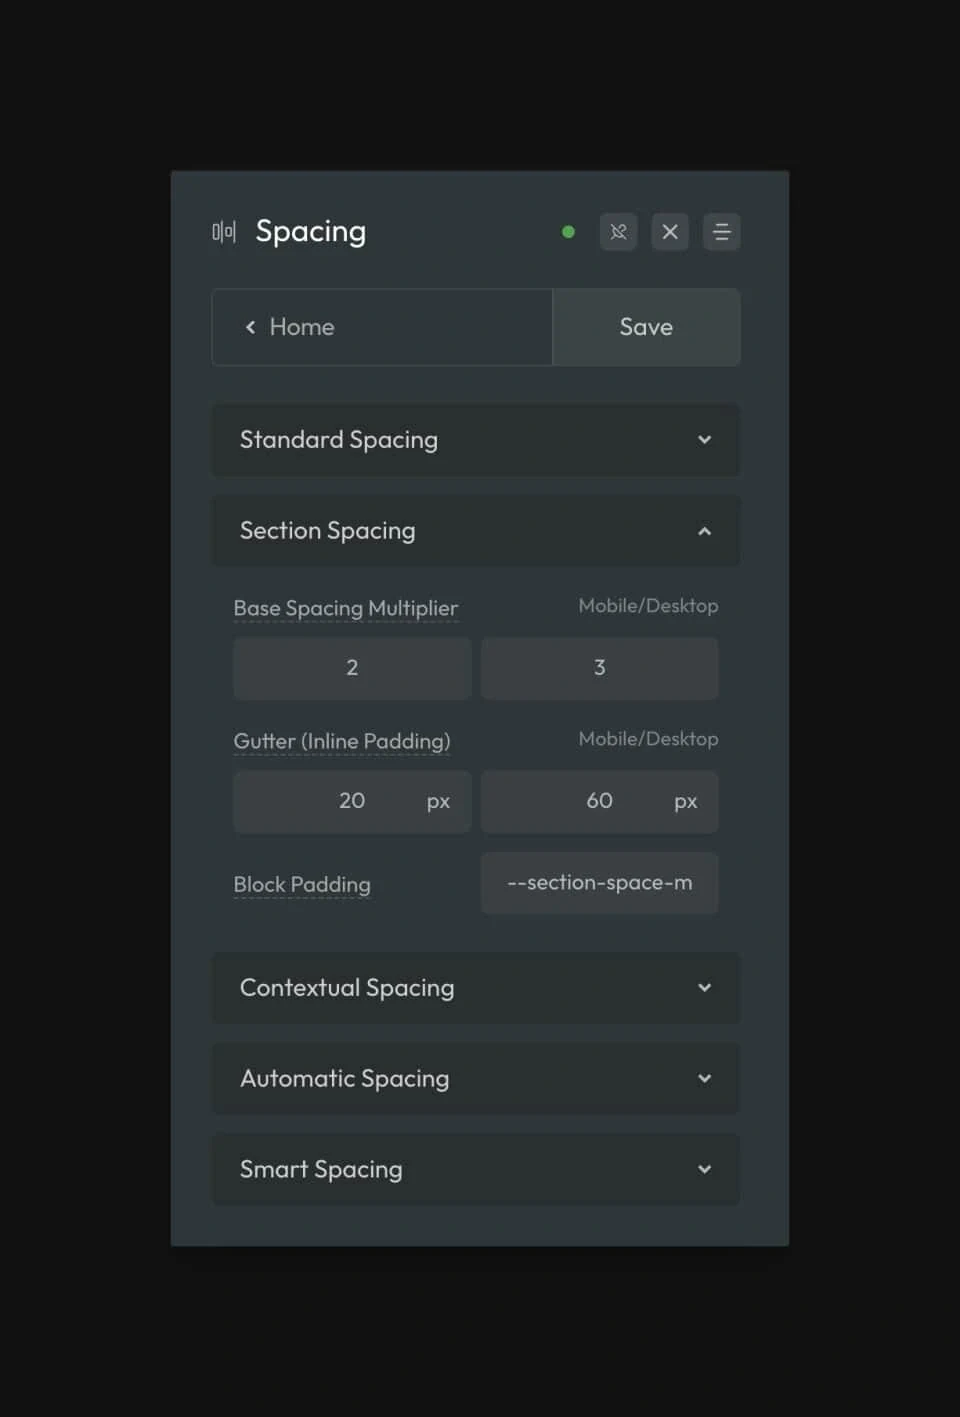Screen dimensions: 960x1417
Task: Expand the Automatic Spacing section
Action: pyautogui.click(x=475, y=1078)
